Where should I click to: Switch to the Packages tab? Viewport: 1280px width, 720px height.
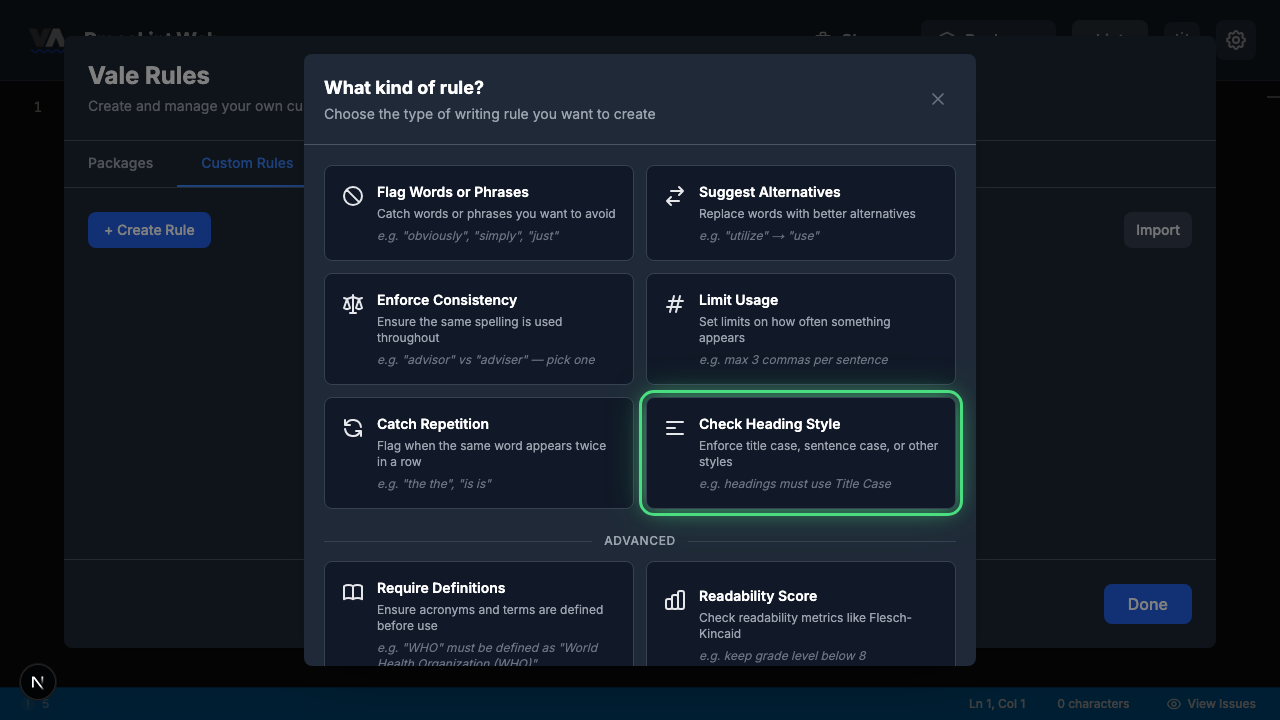point(120,163)
